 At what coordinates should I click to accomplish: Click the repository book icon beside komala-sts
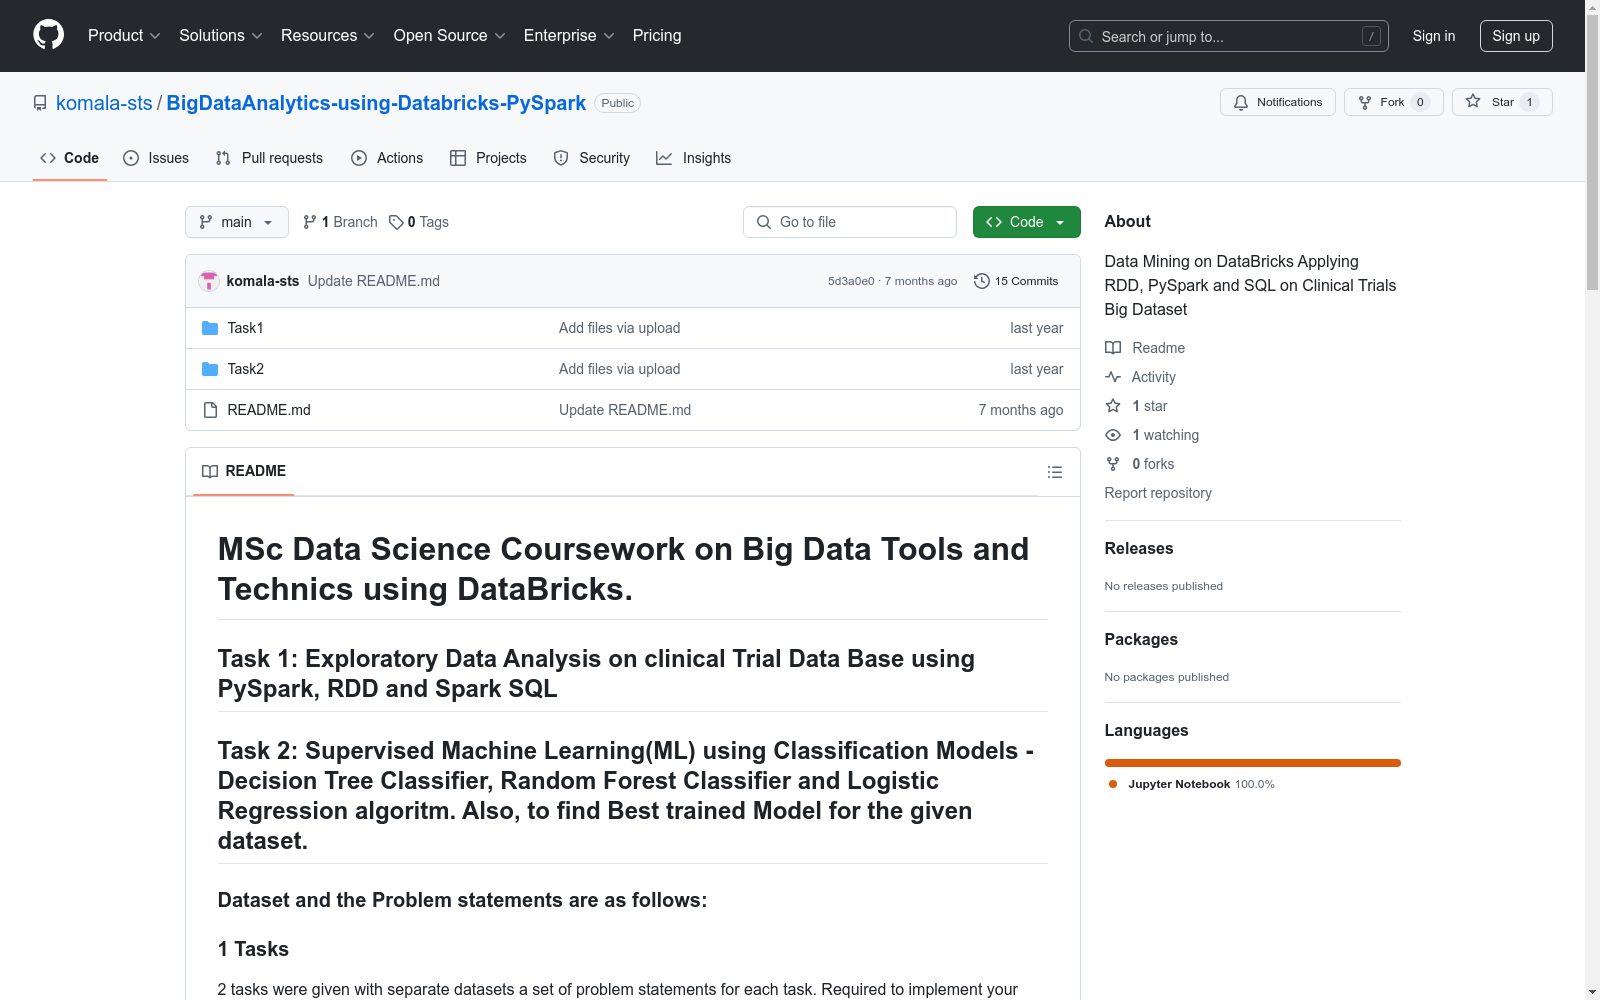(x=40, y=103)
